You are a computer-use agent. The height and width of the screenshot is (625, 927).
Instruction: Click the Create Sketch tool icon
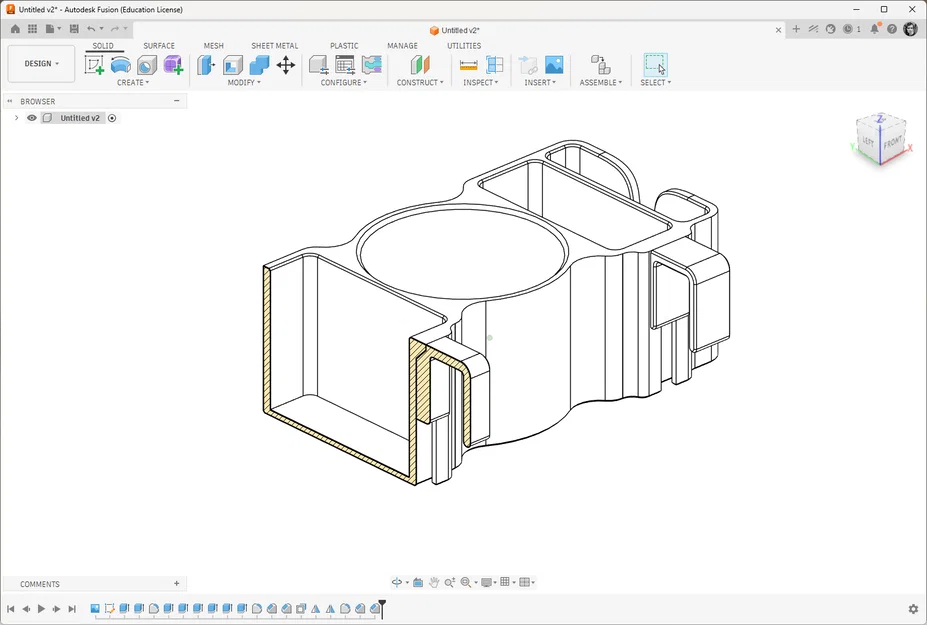(94, 64)
